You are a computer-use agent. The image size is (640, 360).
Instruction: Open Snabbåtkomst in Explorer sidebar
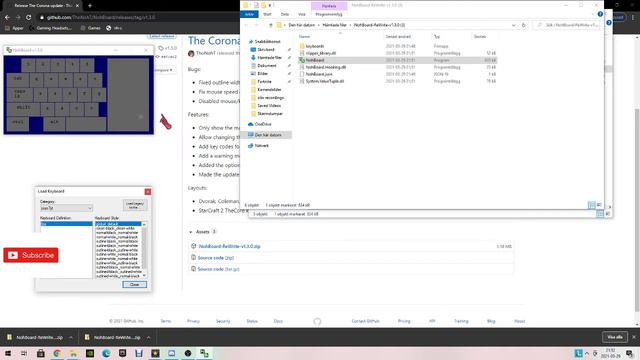(x=267, y=42)
